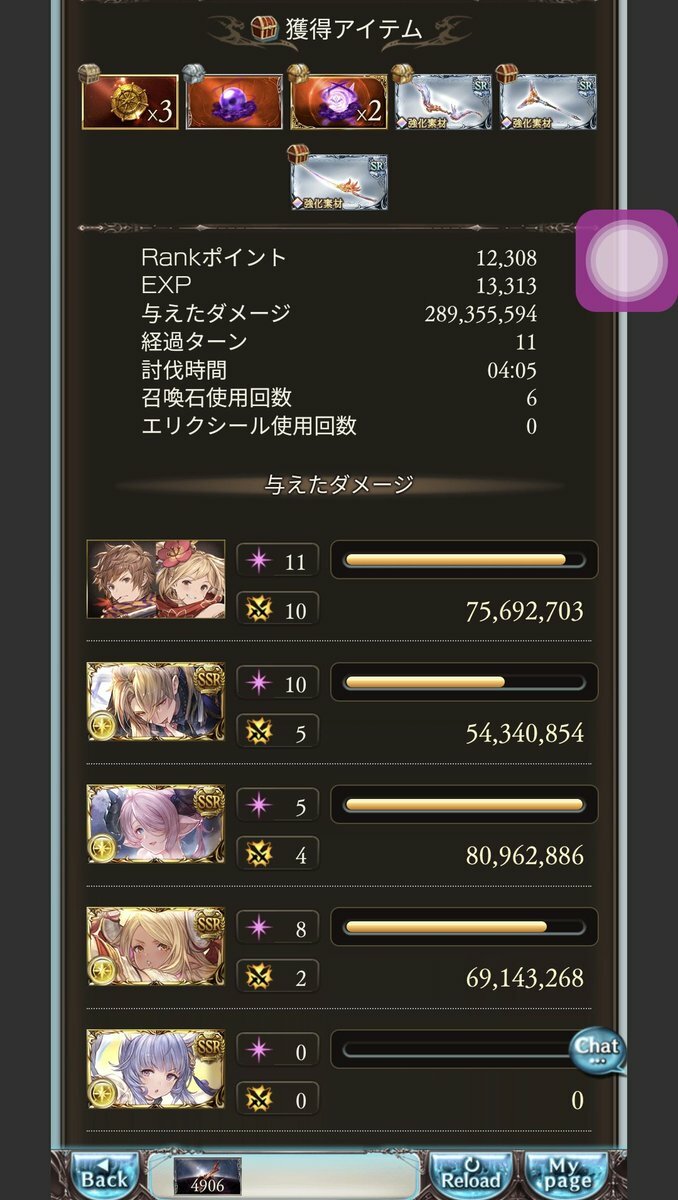The width and height of the screenshot is (678, 1200).
Task: Tap the pink star count 11 badge
Action: pos(278,561)
